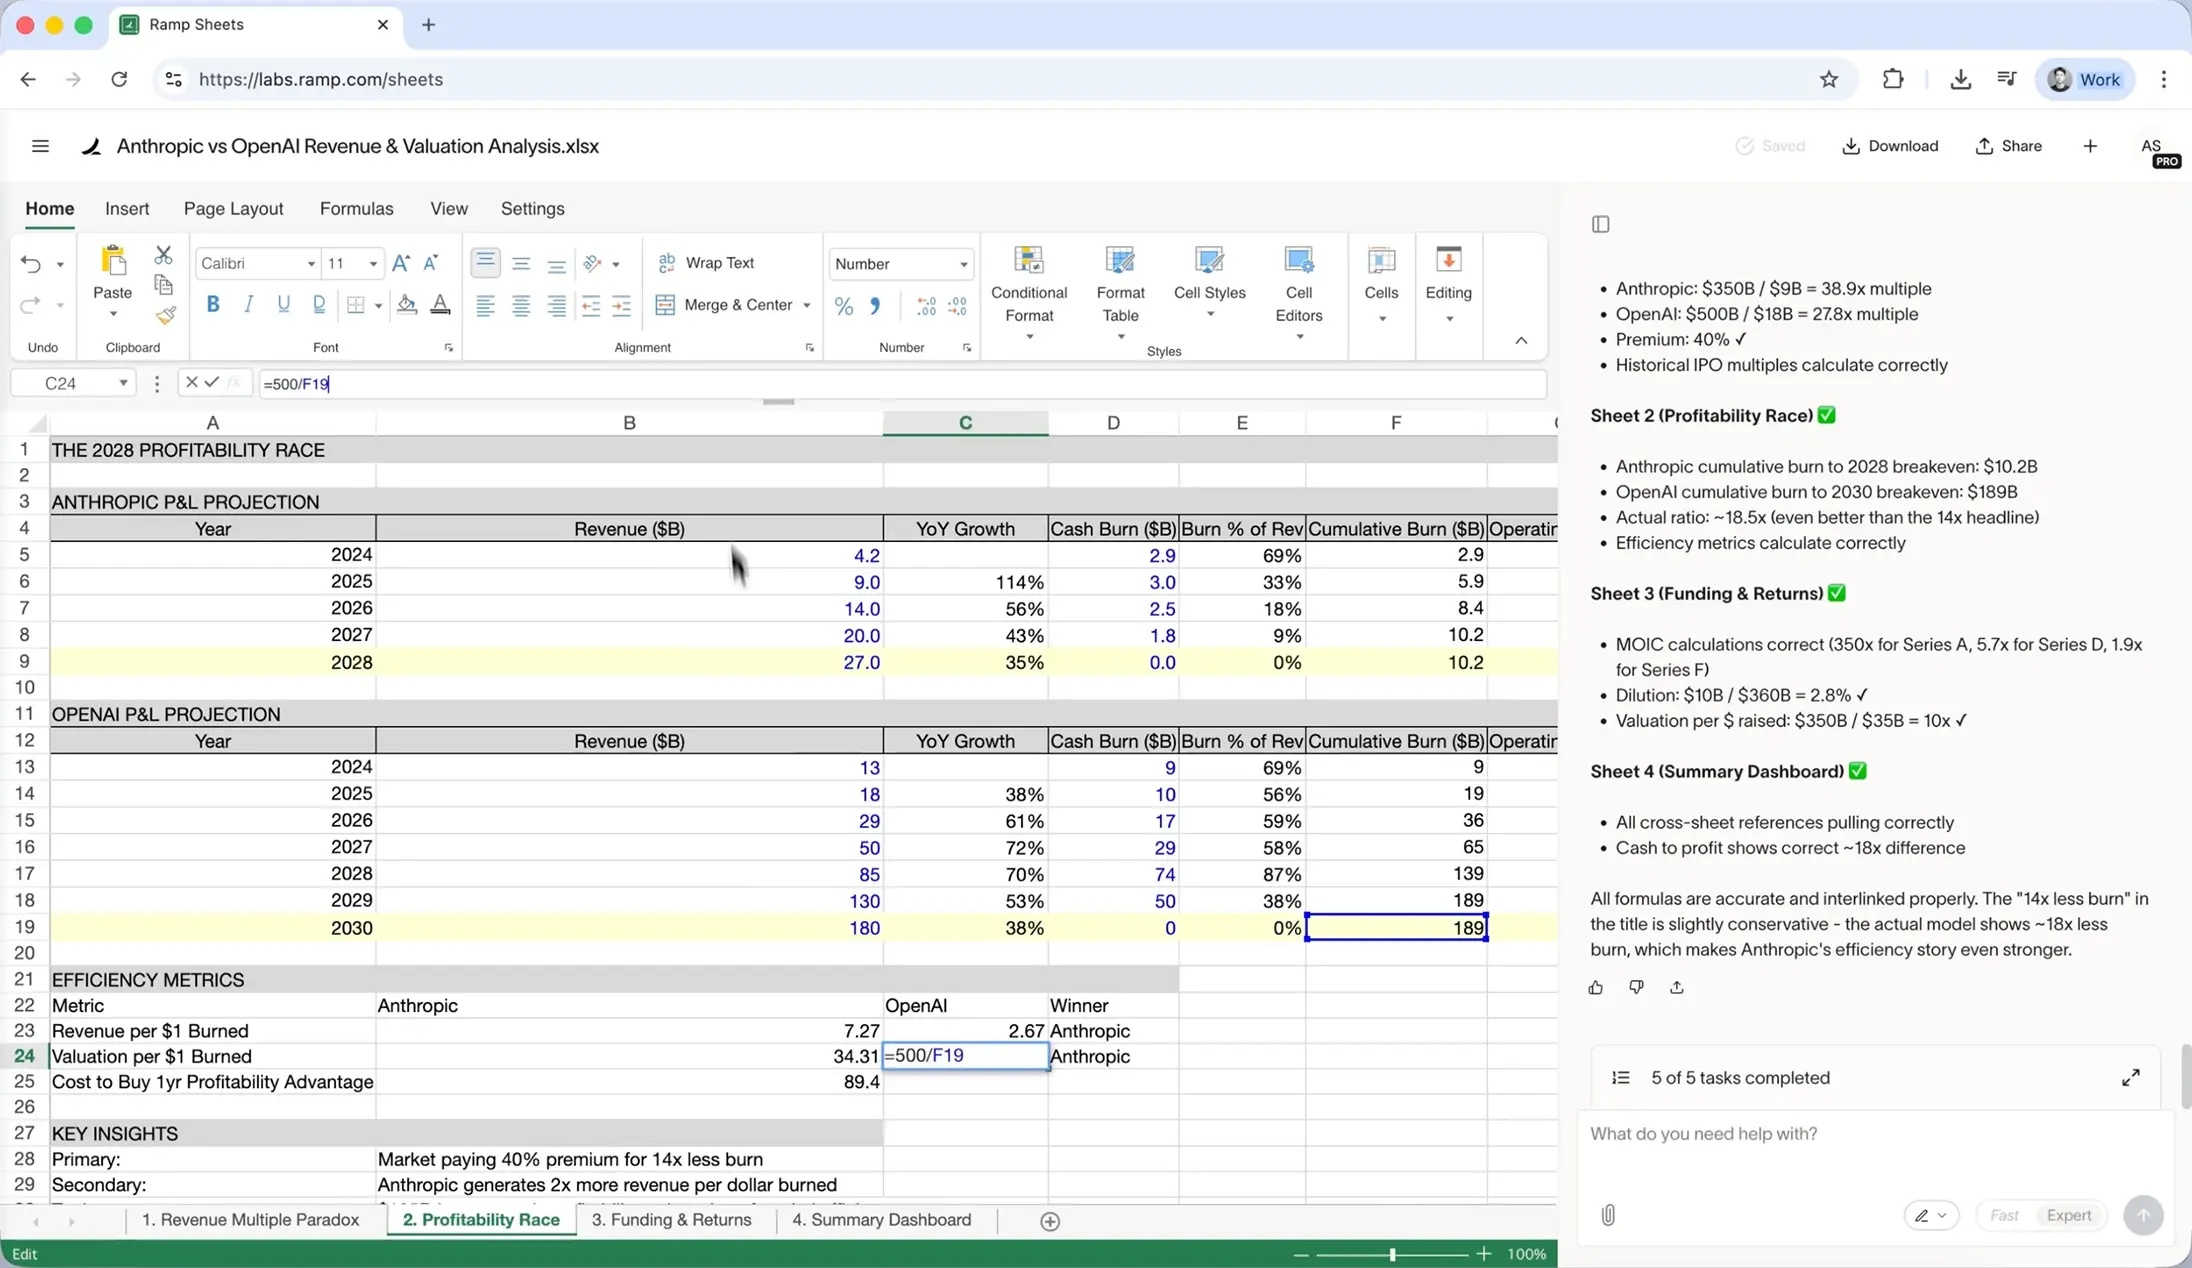Image resolution: width=2192 pixels, height=1268 pixels.
Task: Toggle Wrap Text option
Action: 706,263
